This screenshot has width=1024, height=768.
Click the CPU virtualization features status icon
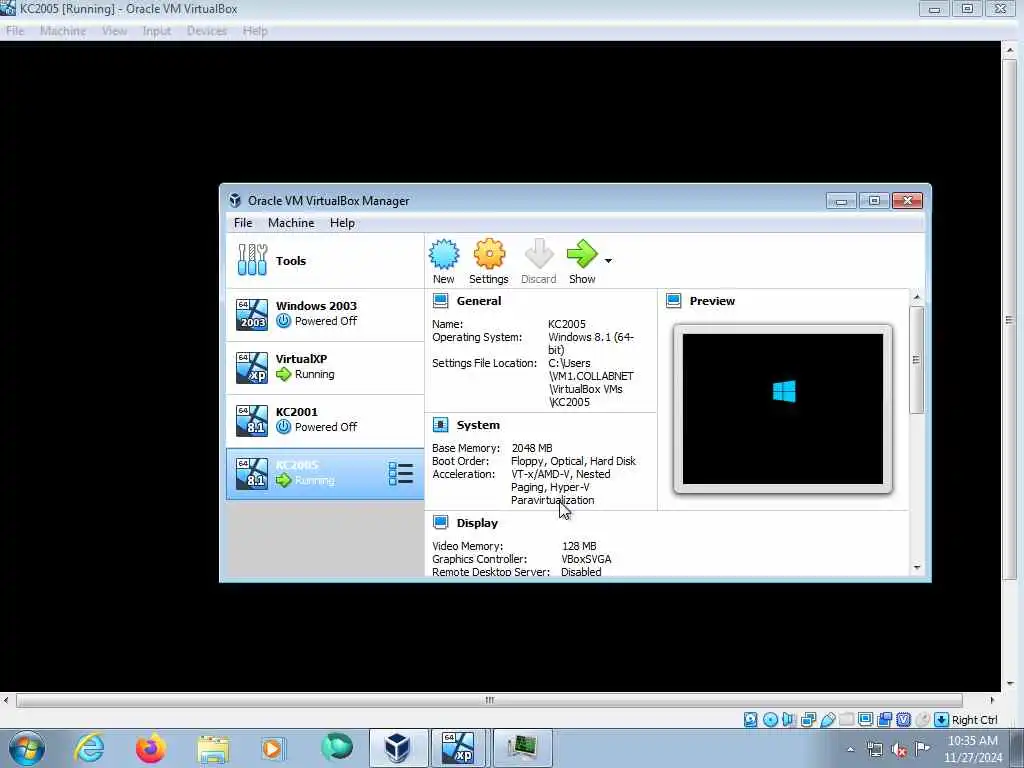[903, 720]
